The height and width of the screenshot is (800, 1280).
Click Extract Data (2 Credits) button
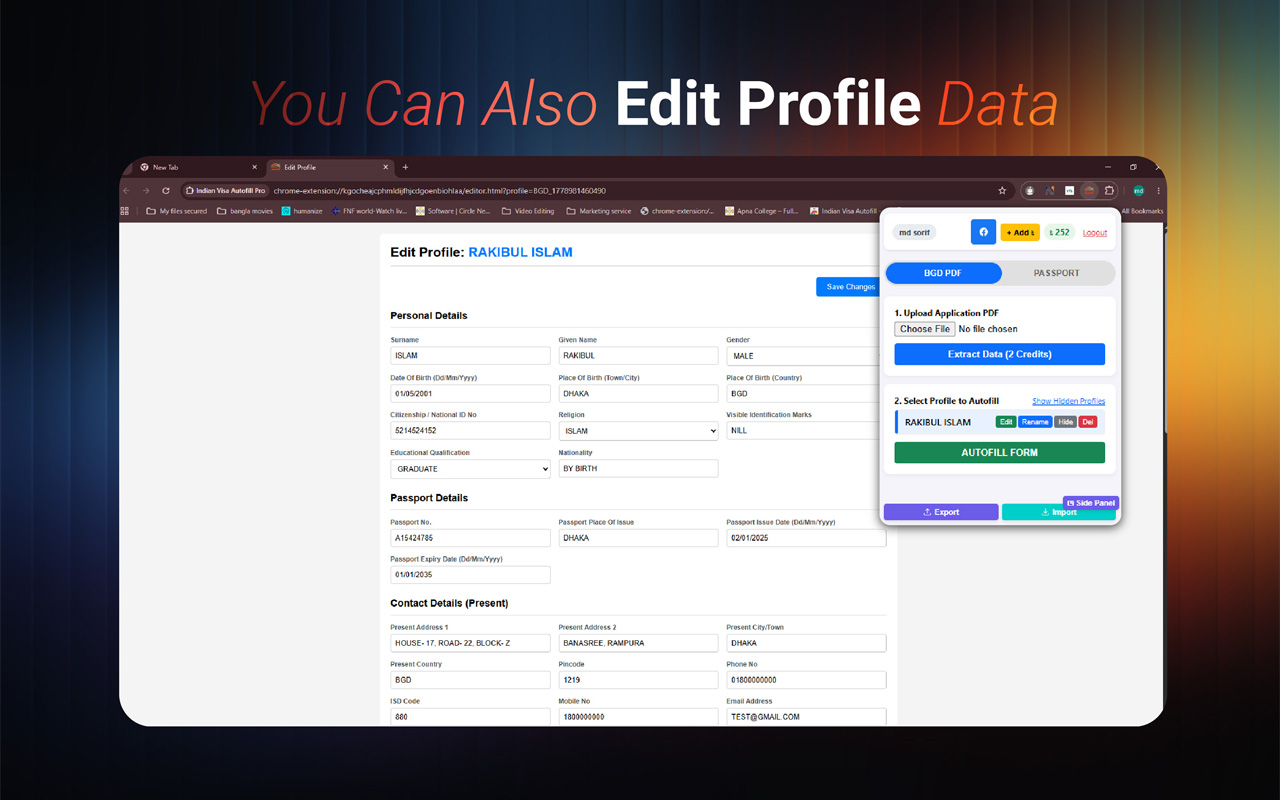coord(999,354)
